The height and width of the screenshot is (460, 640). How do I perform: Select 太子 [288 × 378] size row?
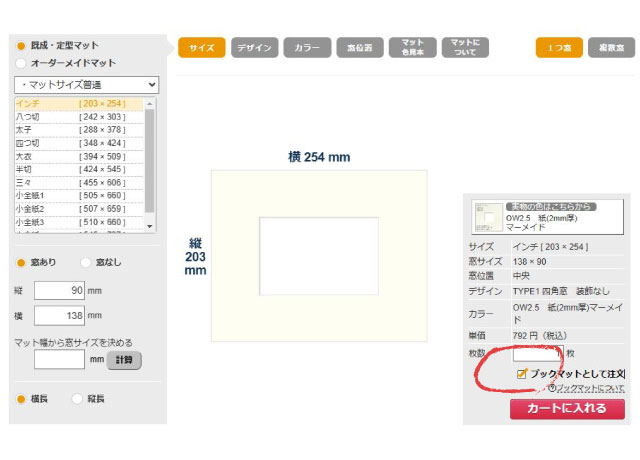pyautogui.click(x=79, y=130)
